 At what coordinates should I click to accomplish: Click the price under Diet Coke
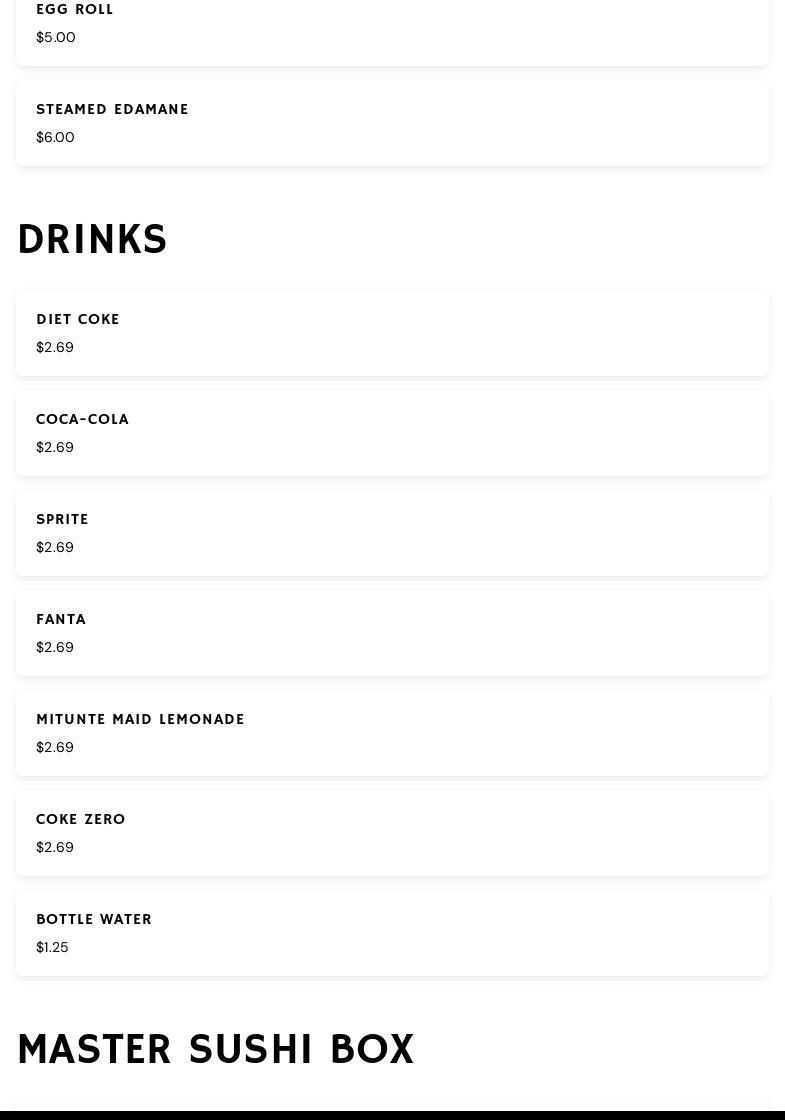click(x=55, y=348)
